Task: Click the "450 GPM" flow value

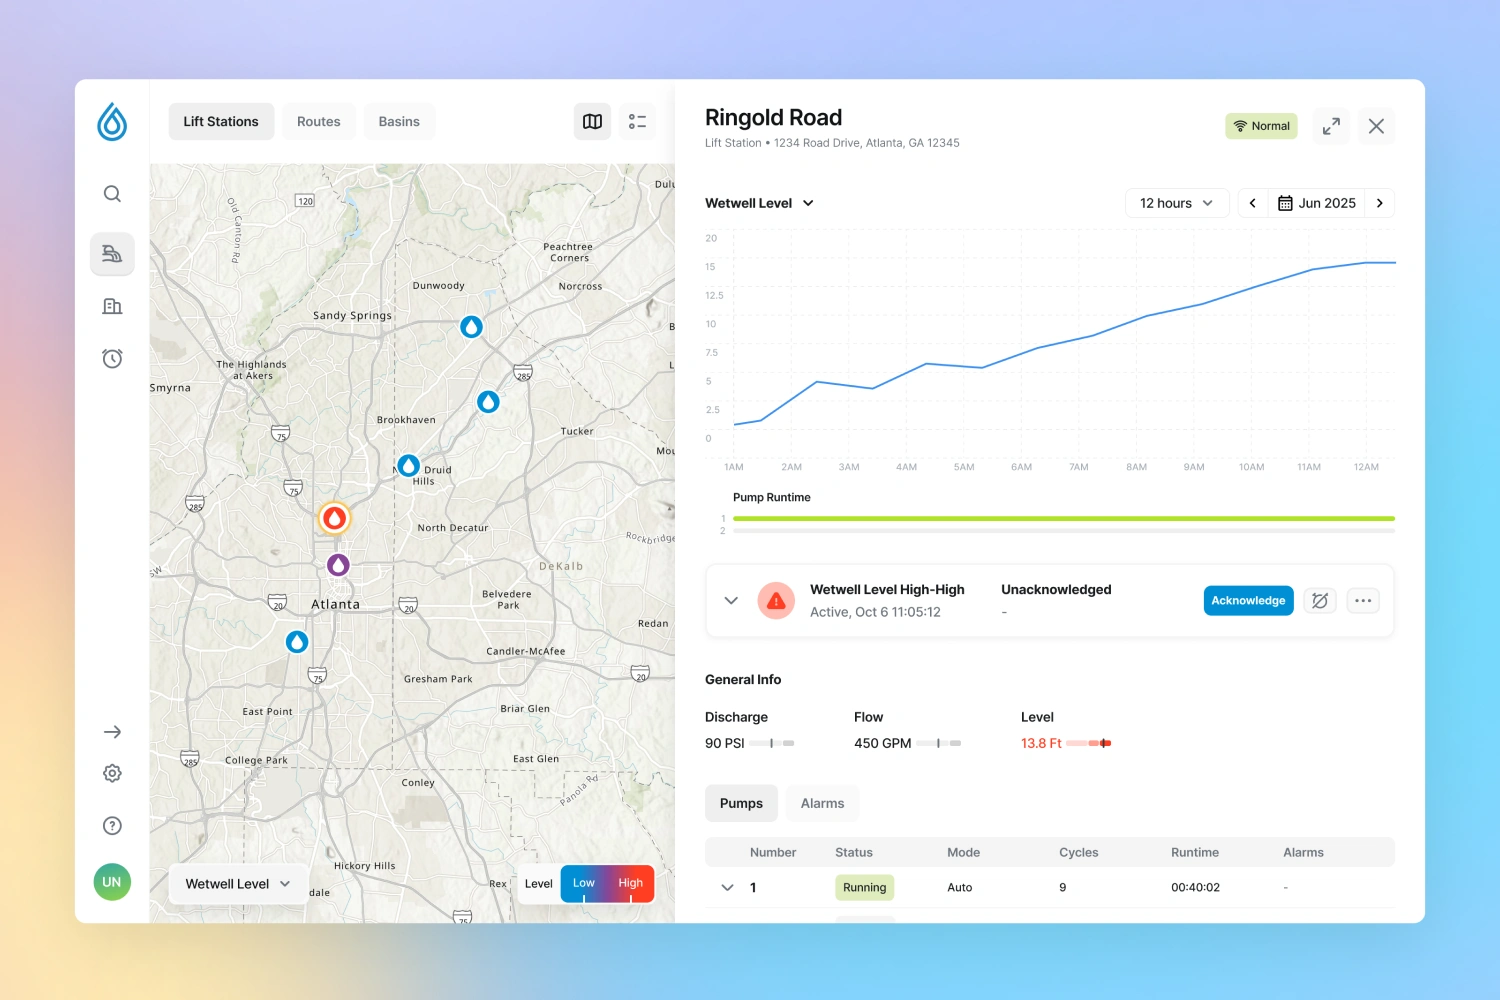Action: [883, 743]
